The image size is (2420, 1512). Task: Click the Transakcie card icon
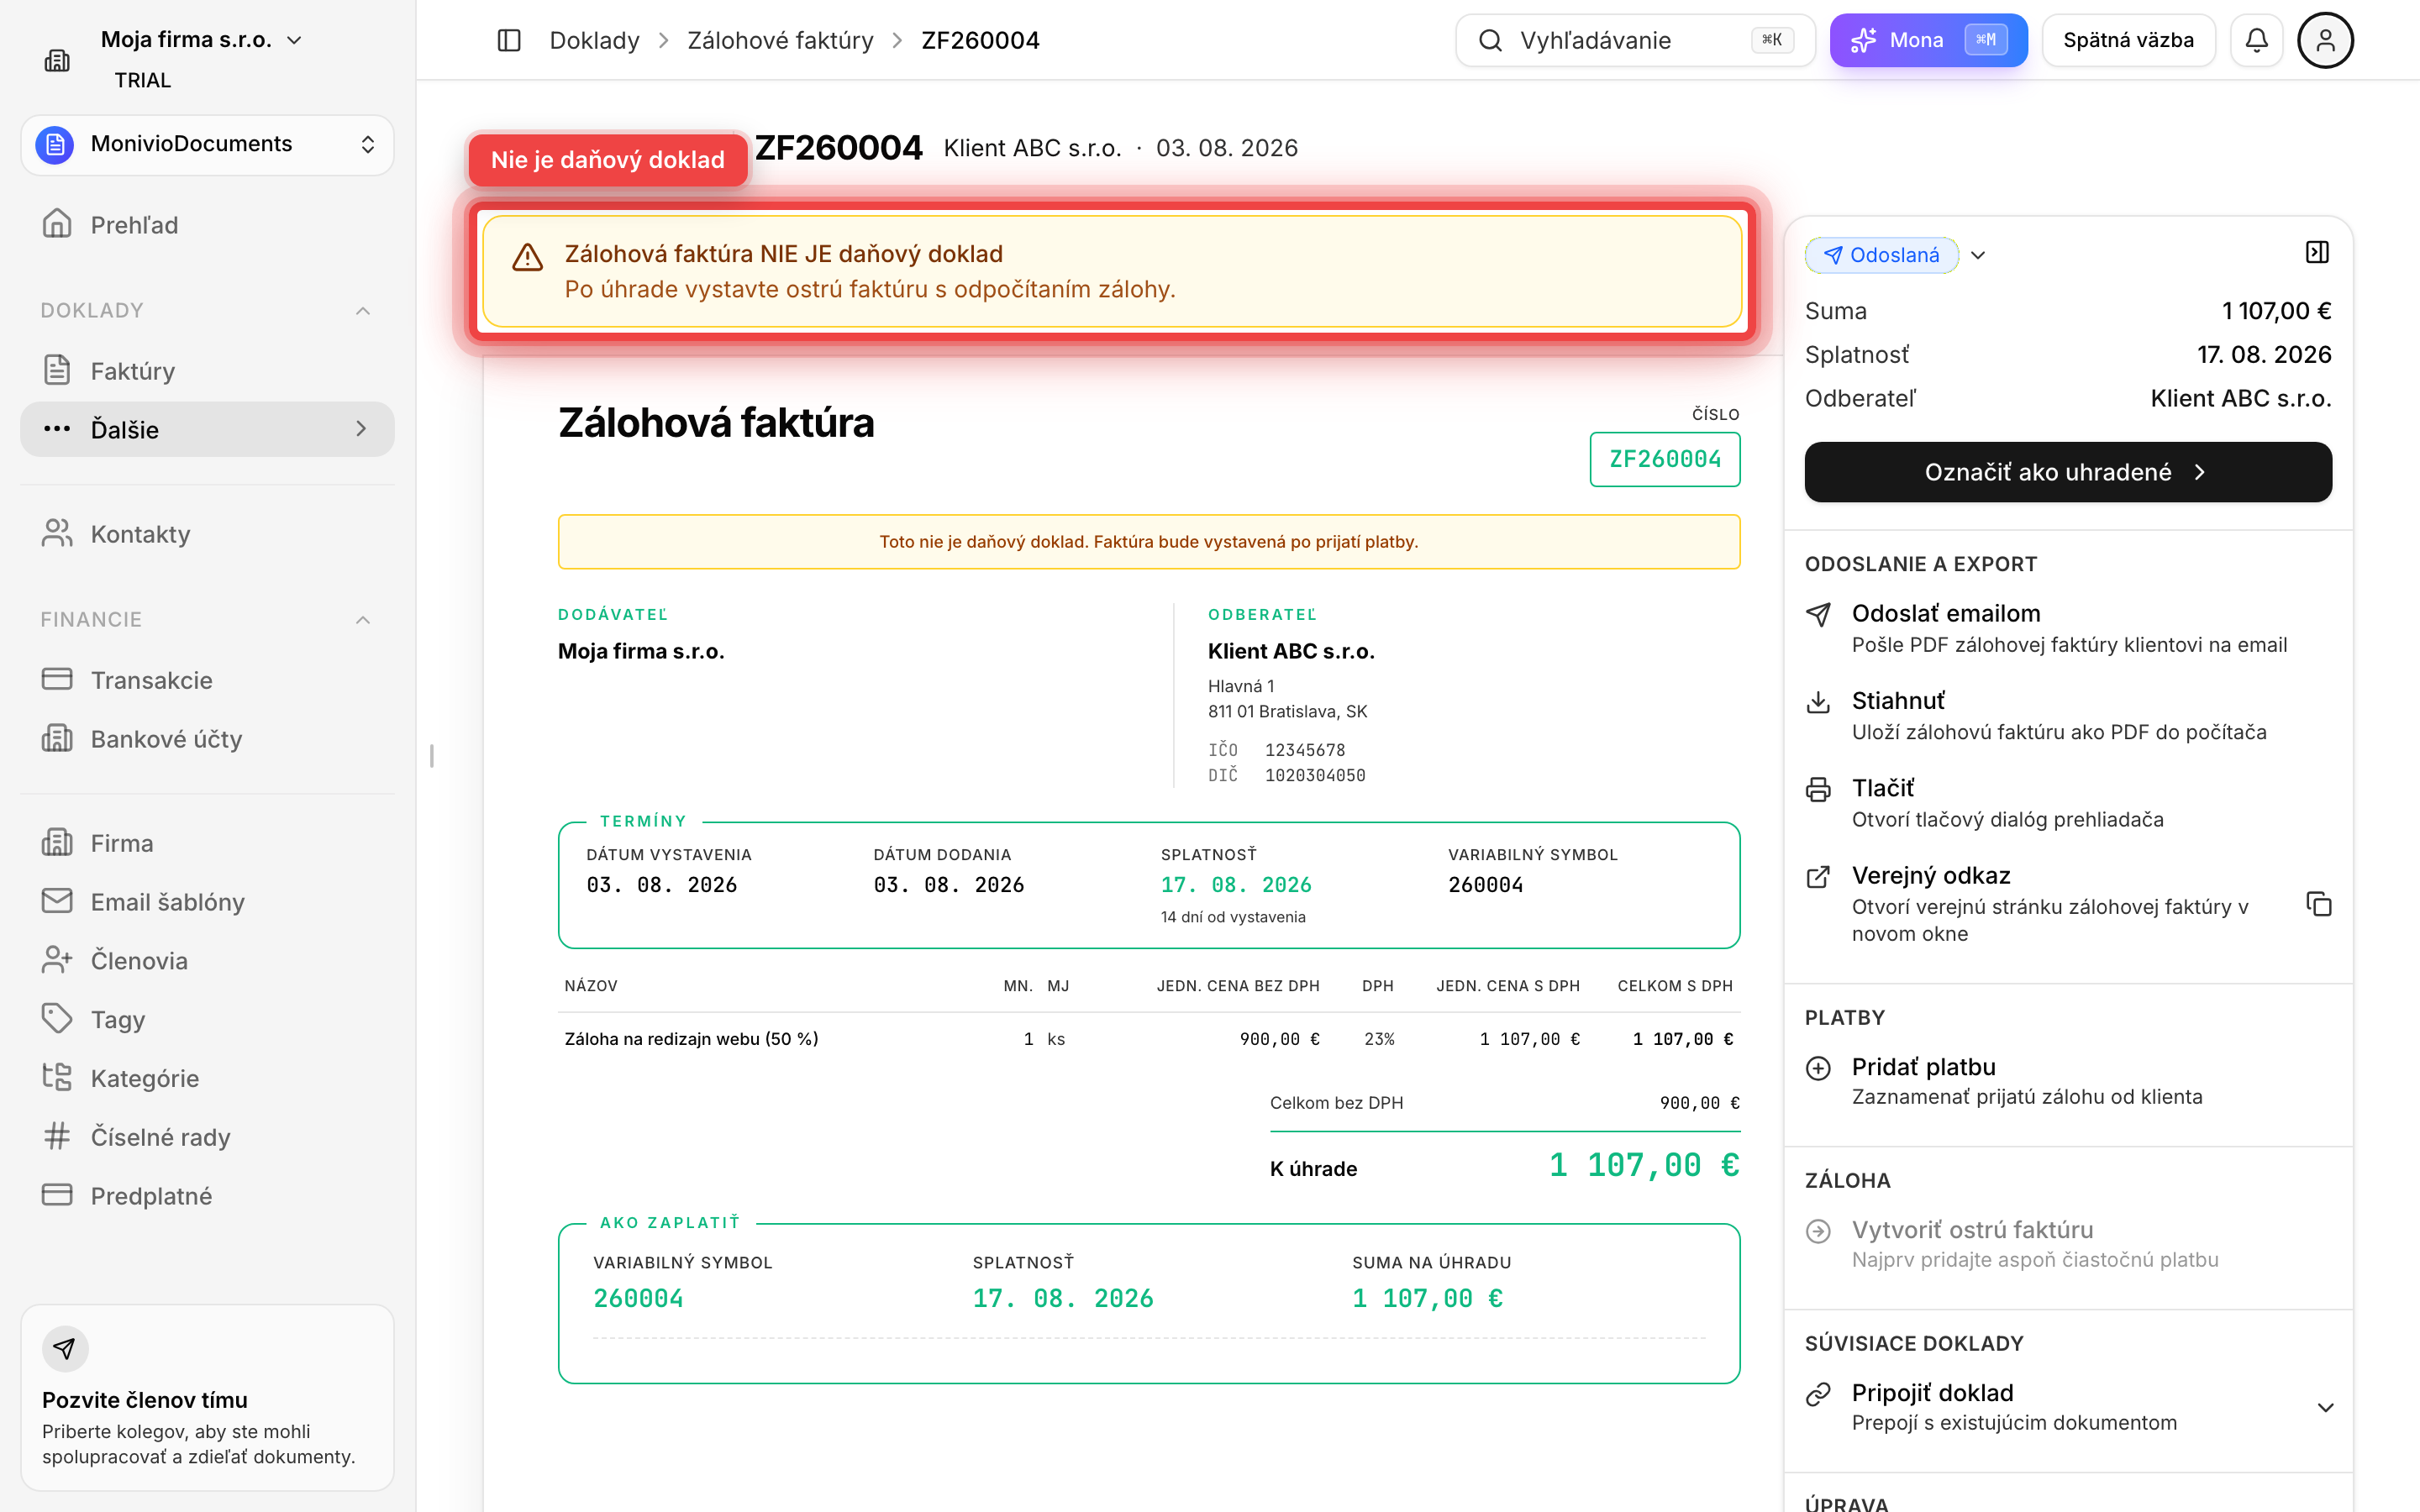[x=57, y=679]
